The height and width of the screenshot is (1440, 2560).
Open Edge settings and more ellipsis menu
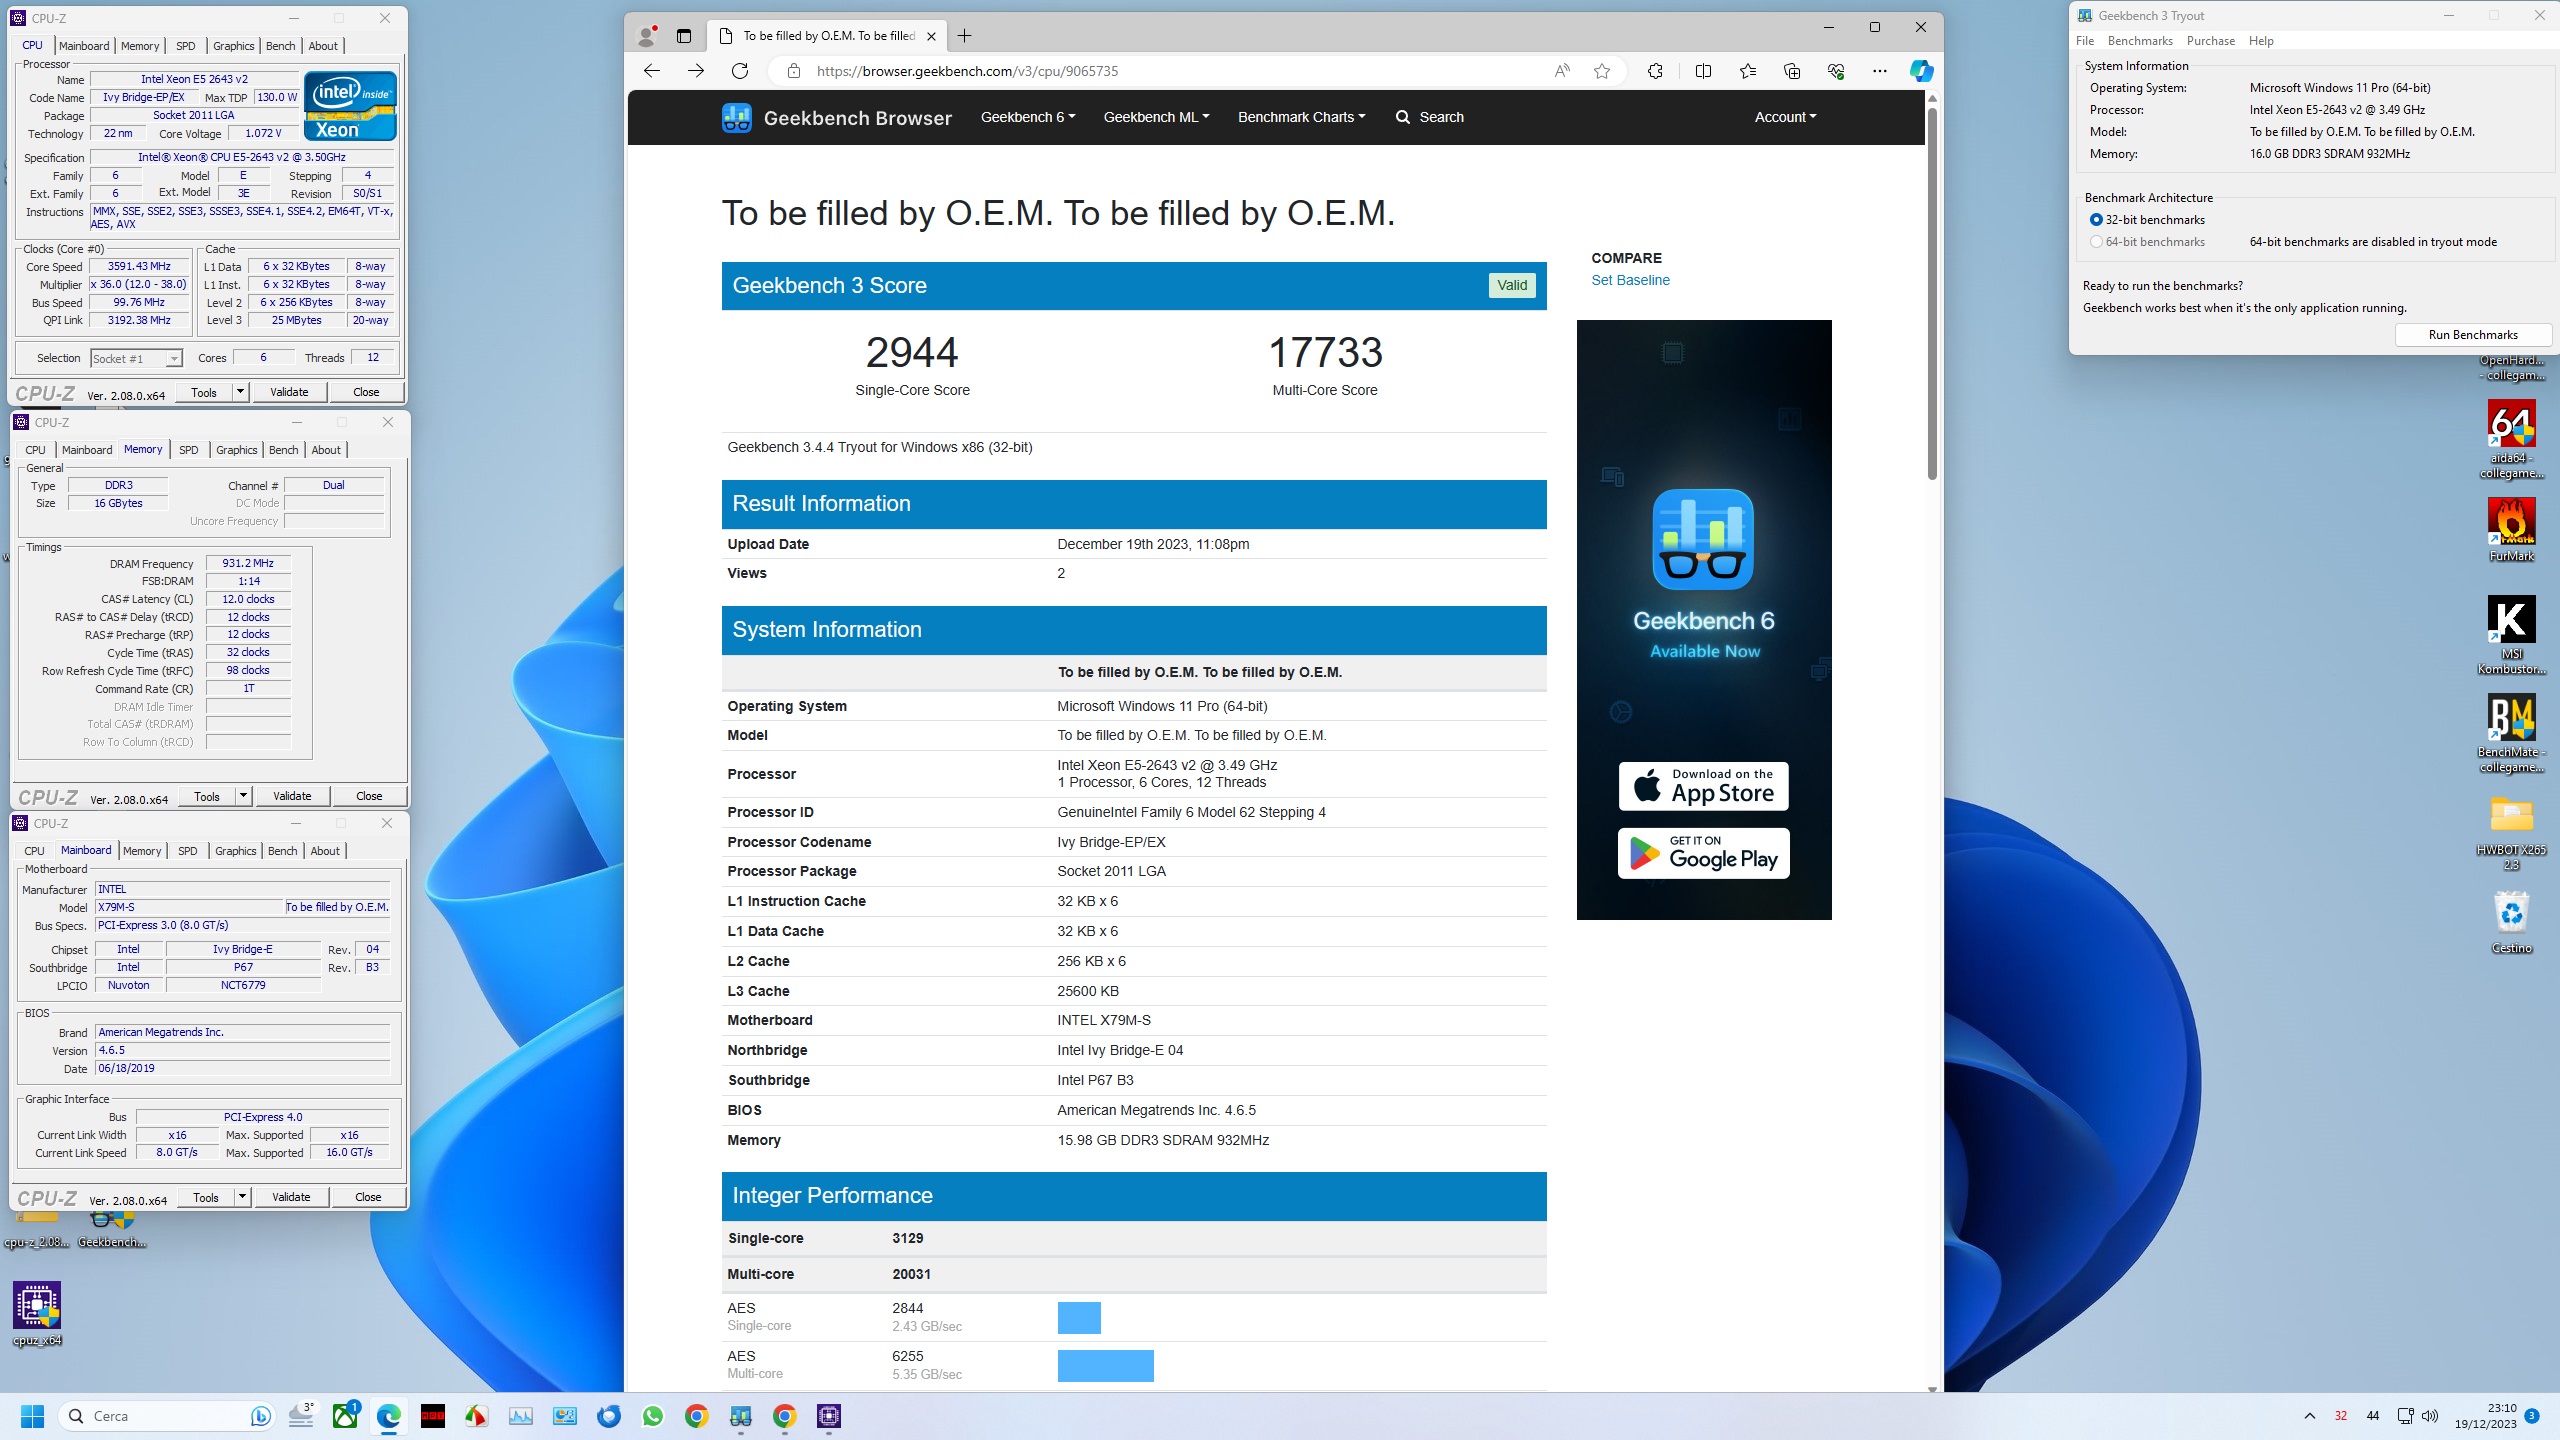coord(1879,71)
